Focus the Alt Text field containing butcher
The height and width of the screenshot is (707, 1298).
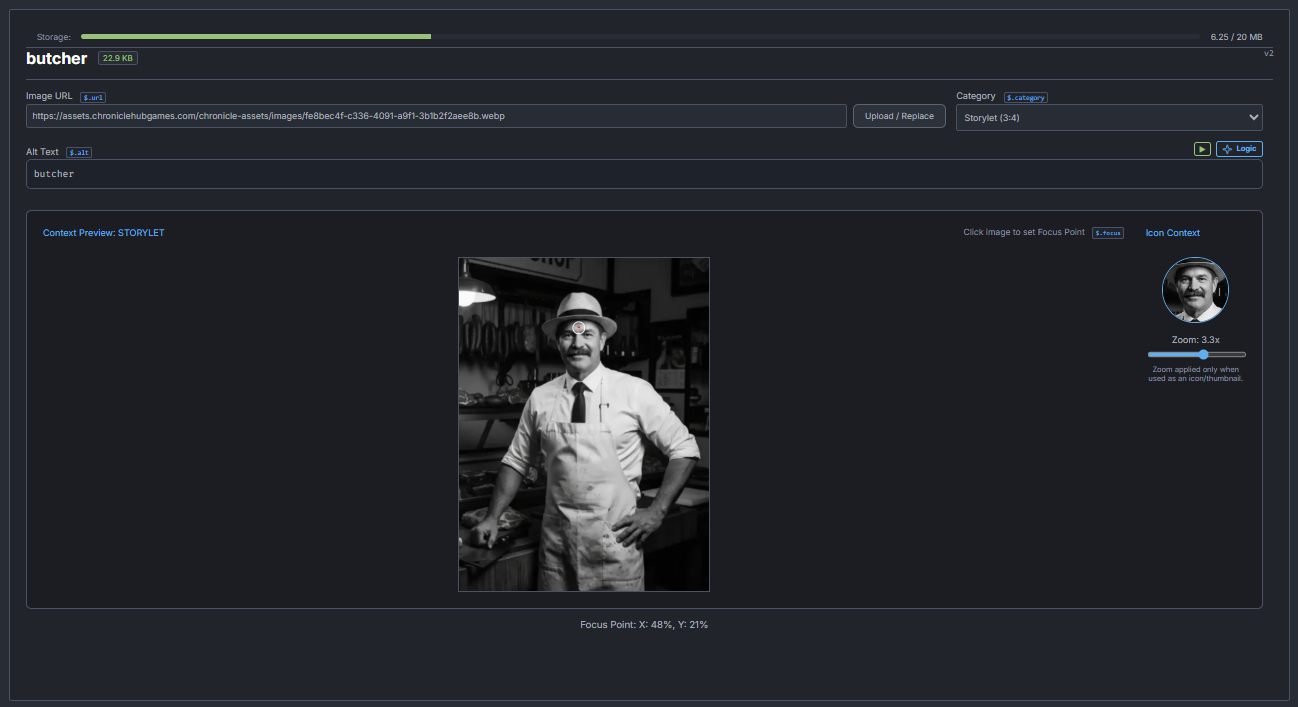[x=644, y=174]
